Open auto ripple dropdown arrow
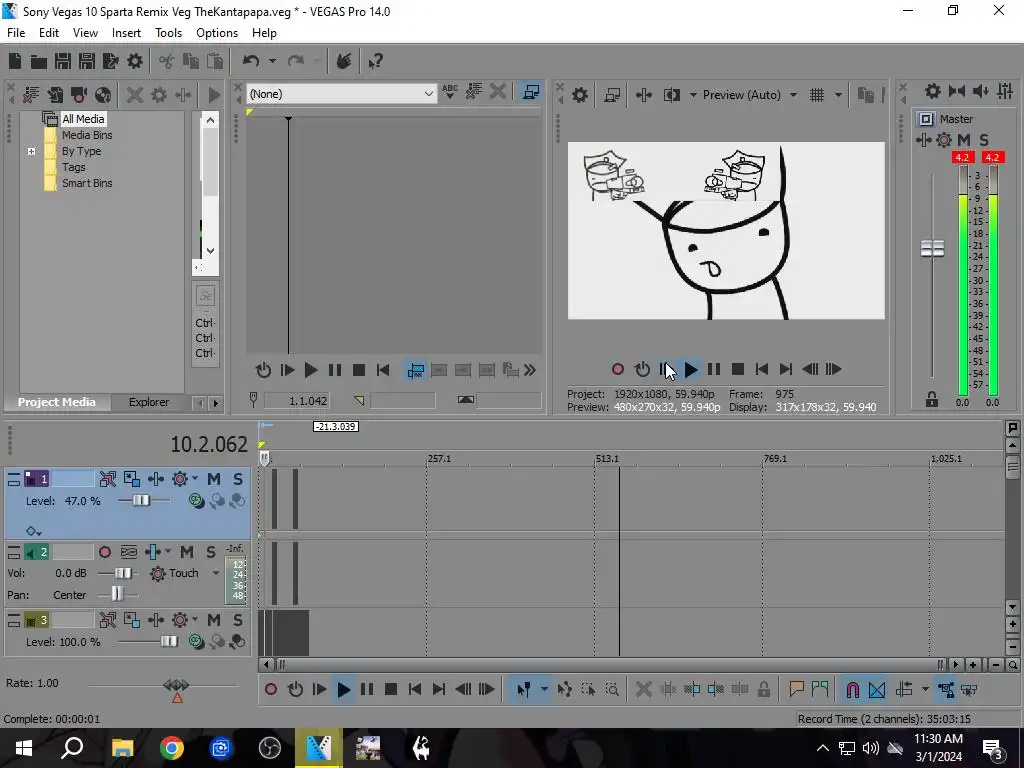The height and width of the screenshot is (768, 1024). click(925, 689)
